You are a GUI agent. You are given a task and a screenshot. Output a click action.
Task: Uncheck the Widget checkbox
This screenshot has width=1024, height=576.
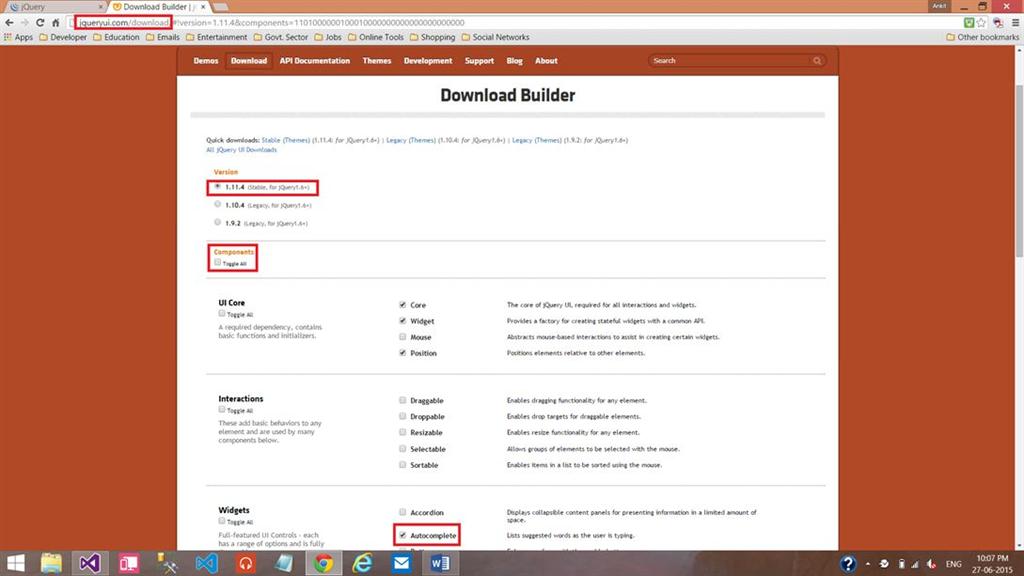click(x=402, y=321)
